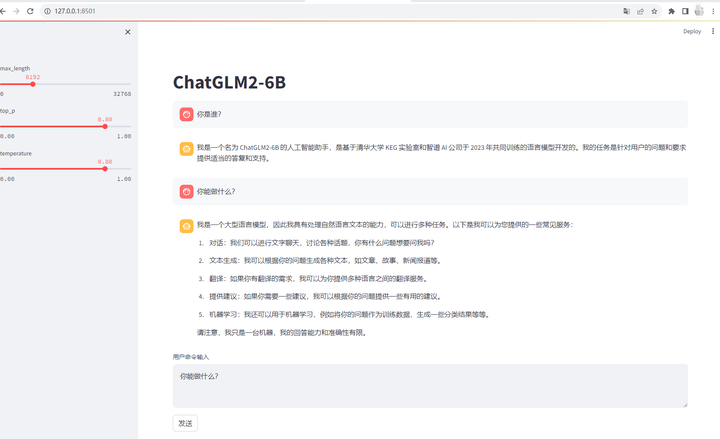This screenshot has width=720, height=439.
Task: Click the share page icon
Action: [x=640, y=11]
